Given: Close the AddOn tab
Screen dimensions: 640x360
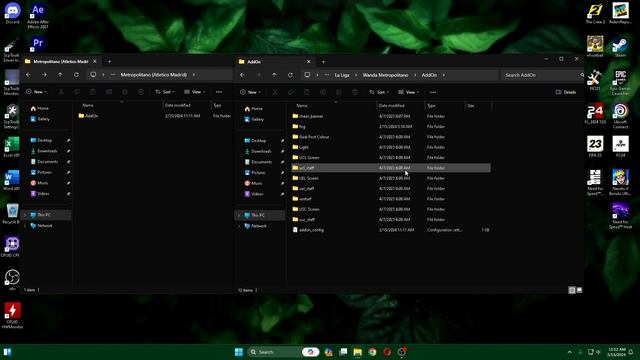Looking at the screenshot, I should (309, 62).
